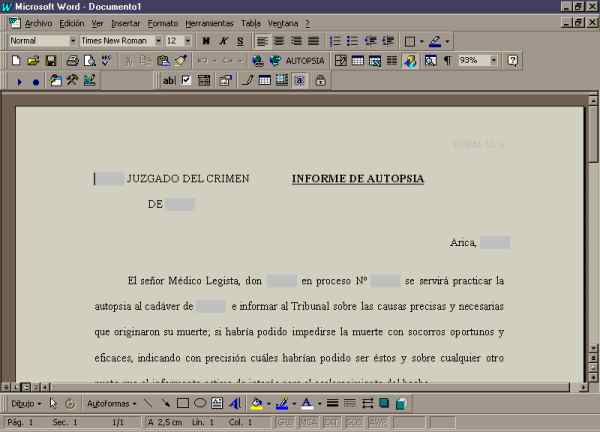Select the Rectangle drawing tool
600x432 pixels.
(x=182, y=404)
